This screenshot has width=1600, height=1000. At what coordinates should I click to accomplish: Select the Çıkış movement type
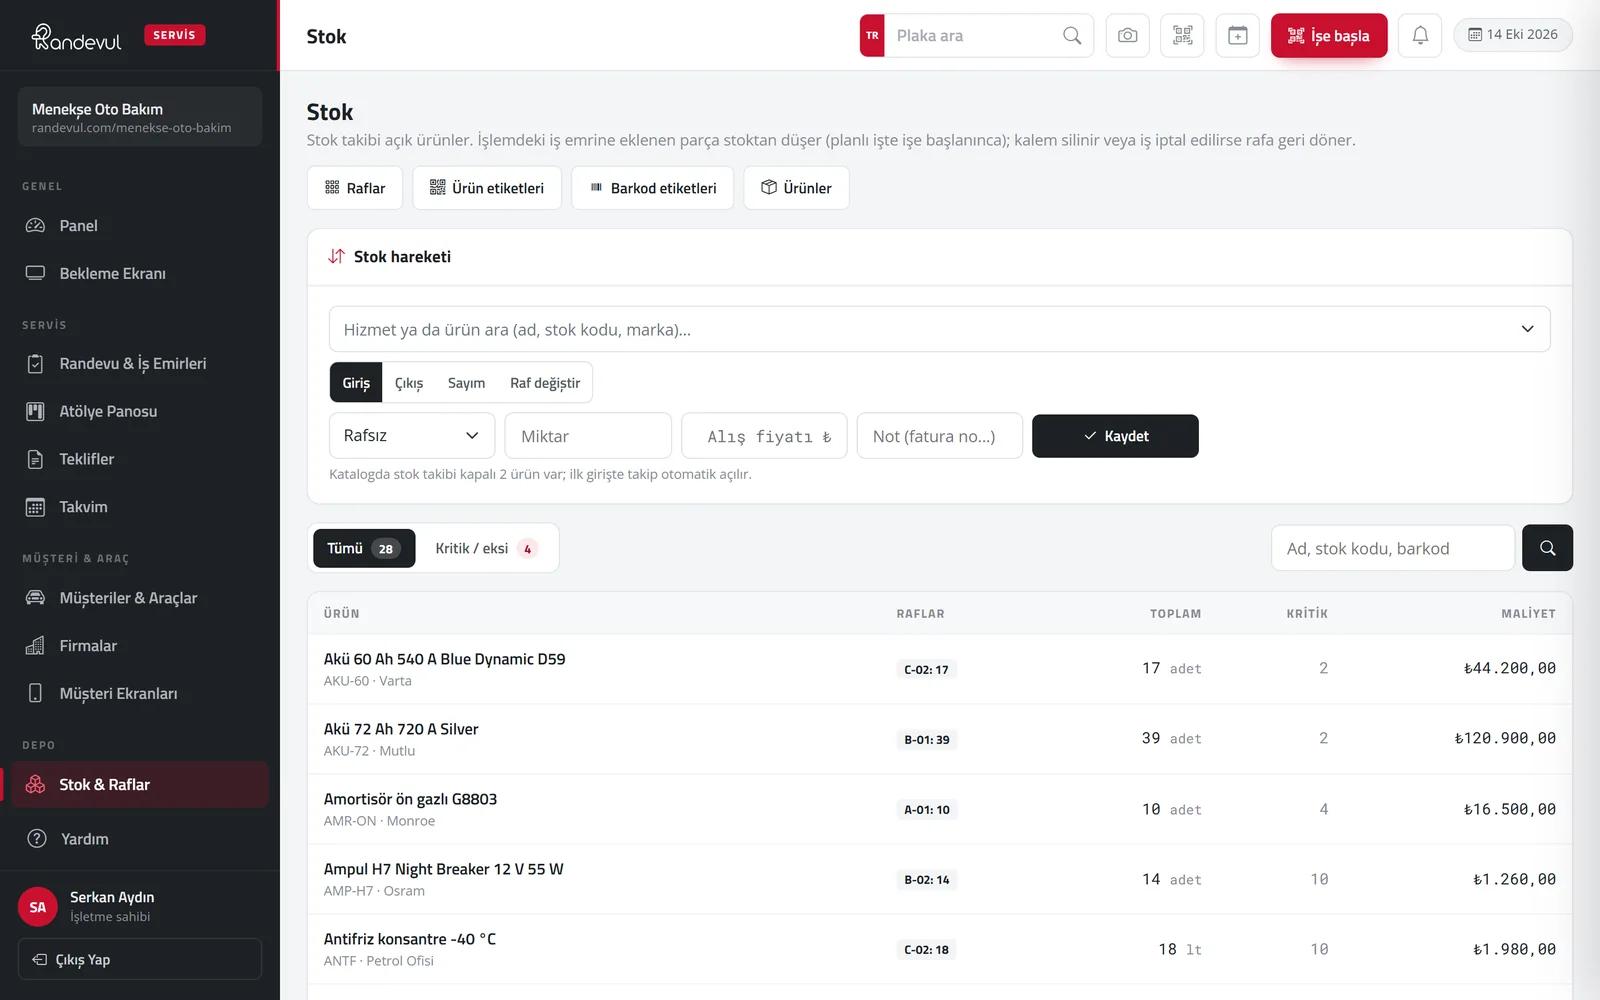[x=409, y=383]
